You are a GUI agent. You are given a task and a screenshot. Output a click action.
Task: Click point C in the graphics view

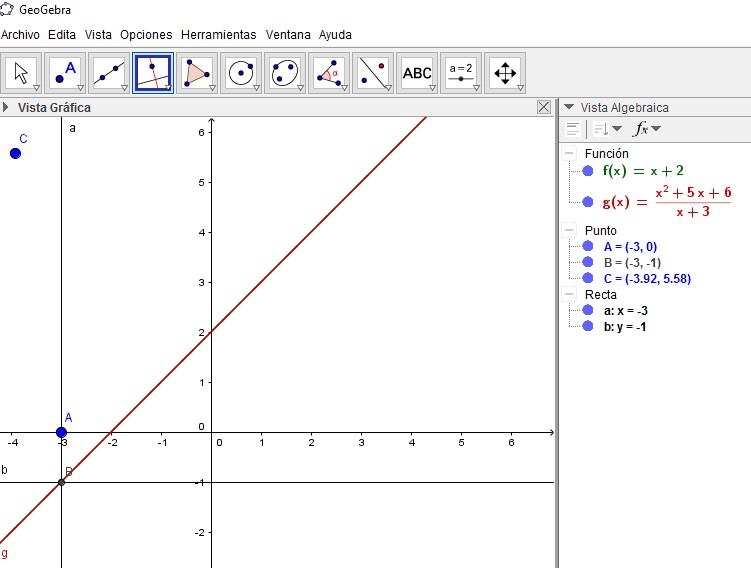tap(15, 153)
